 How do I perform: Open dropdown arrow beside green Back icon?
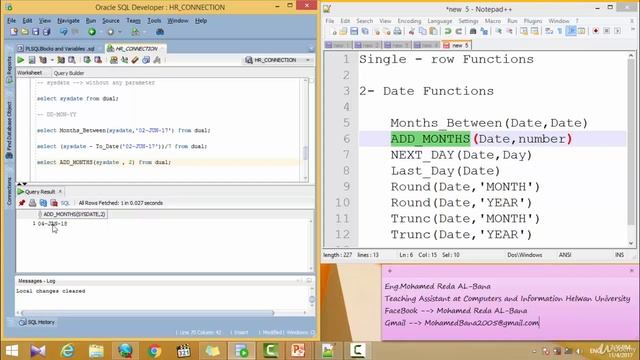click(100, 31)
